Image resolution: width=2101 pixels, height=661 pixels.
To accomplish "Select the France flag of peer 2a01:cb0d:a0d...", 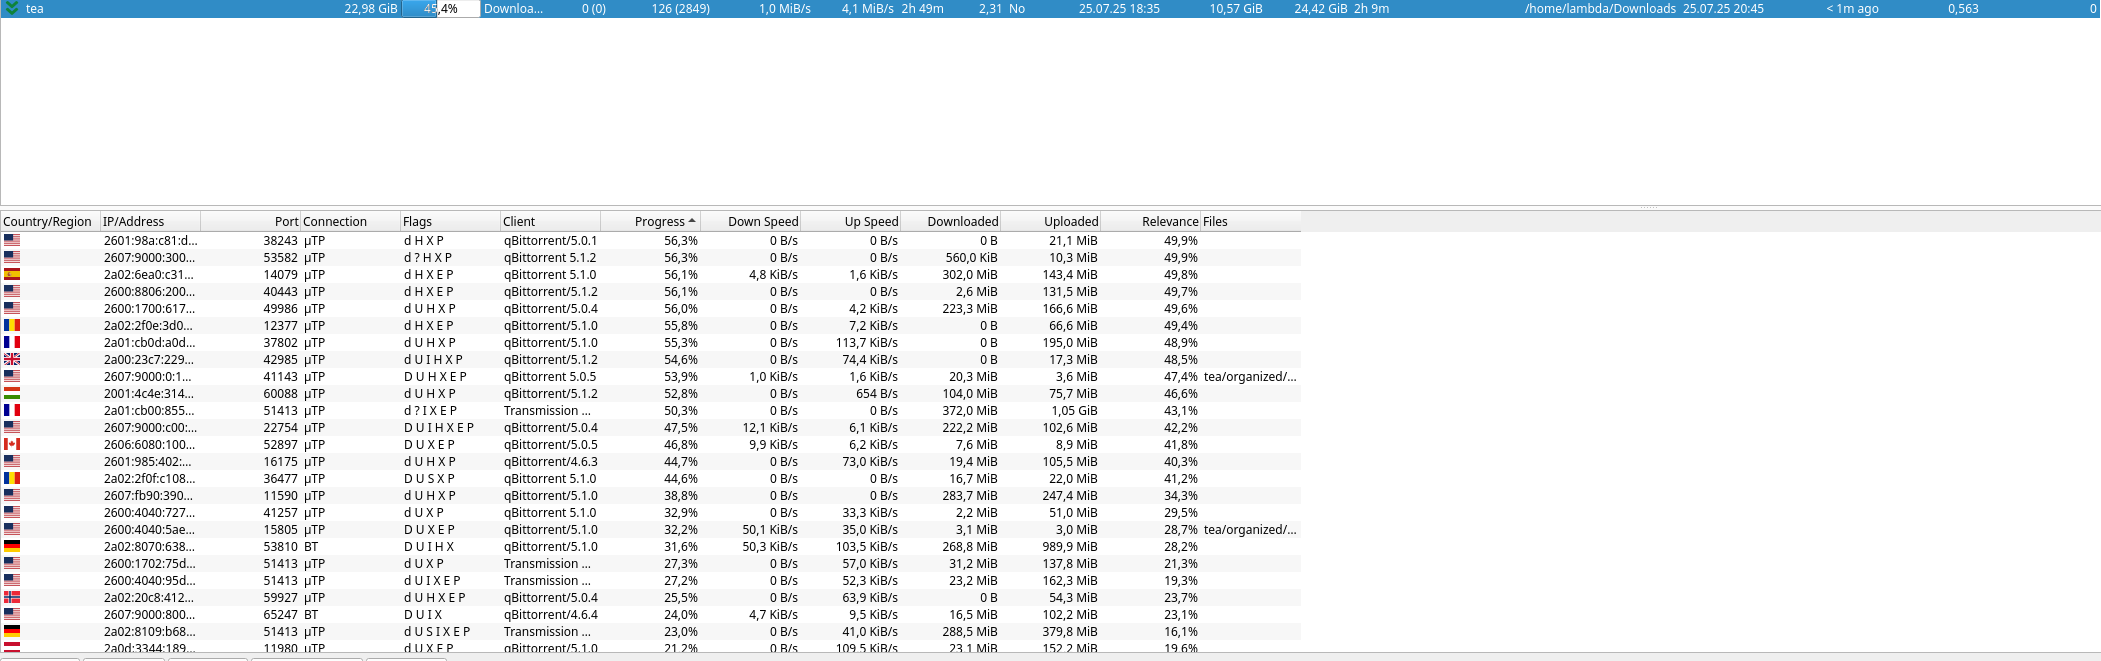I will tap(12, 342).
